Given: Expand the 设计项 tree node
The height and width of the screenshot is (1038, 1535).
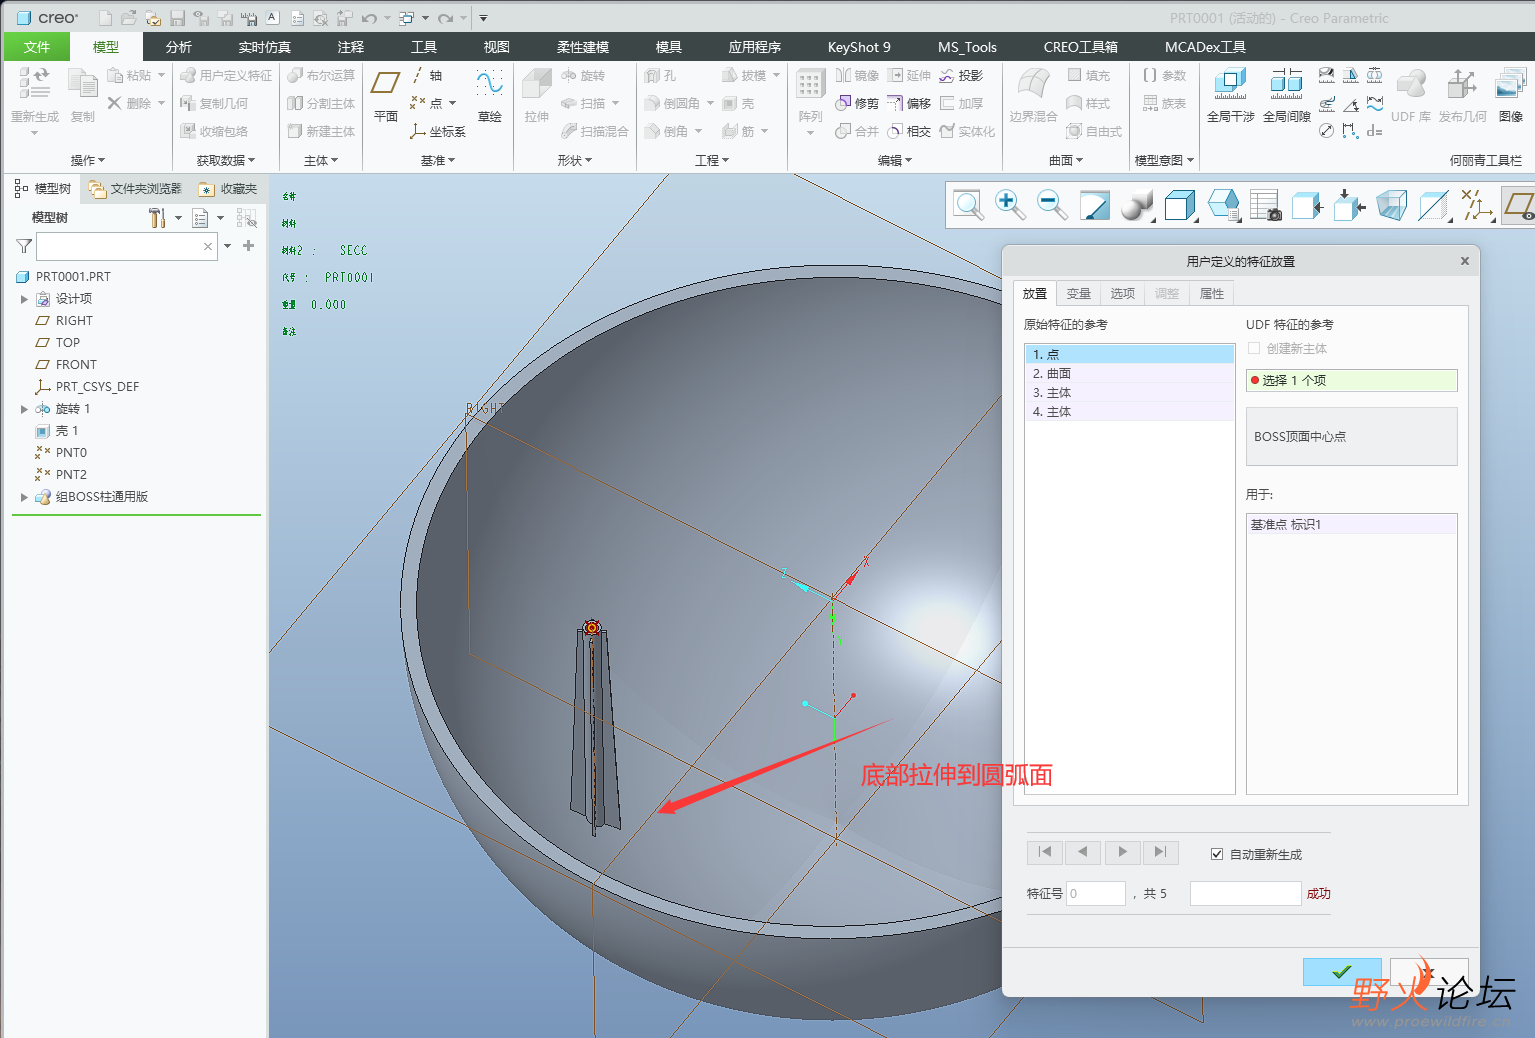Looking at the screenshot, I should [24, 299].
